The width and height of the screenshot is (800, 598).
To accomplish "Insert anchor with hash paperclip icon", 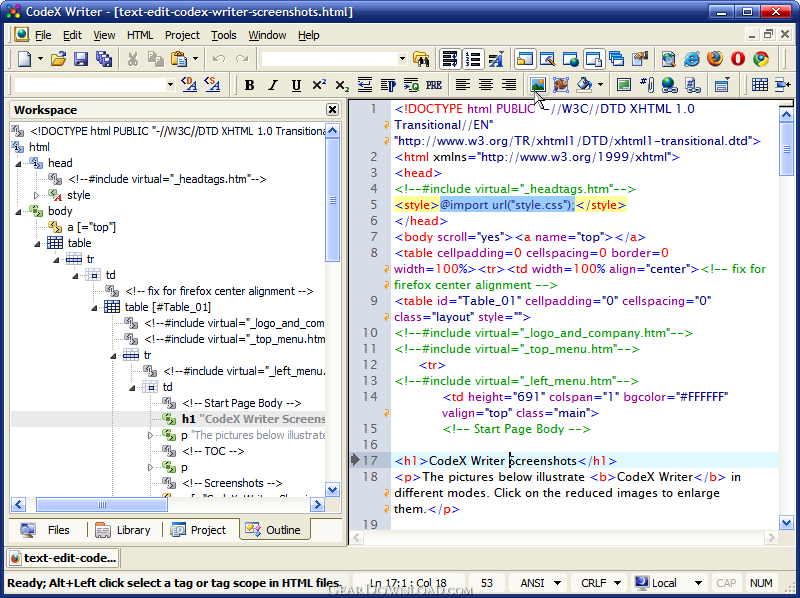I will tap(647, 85).
